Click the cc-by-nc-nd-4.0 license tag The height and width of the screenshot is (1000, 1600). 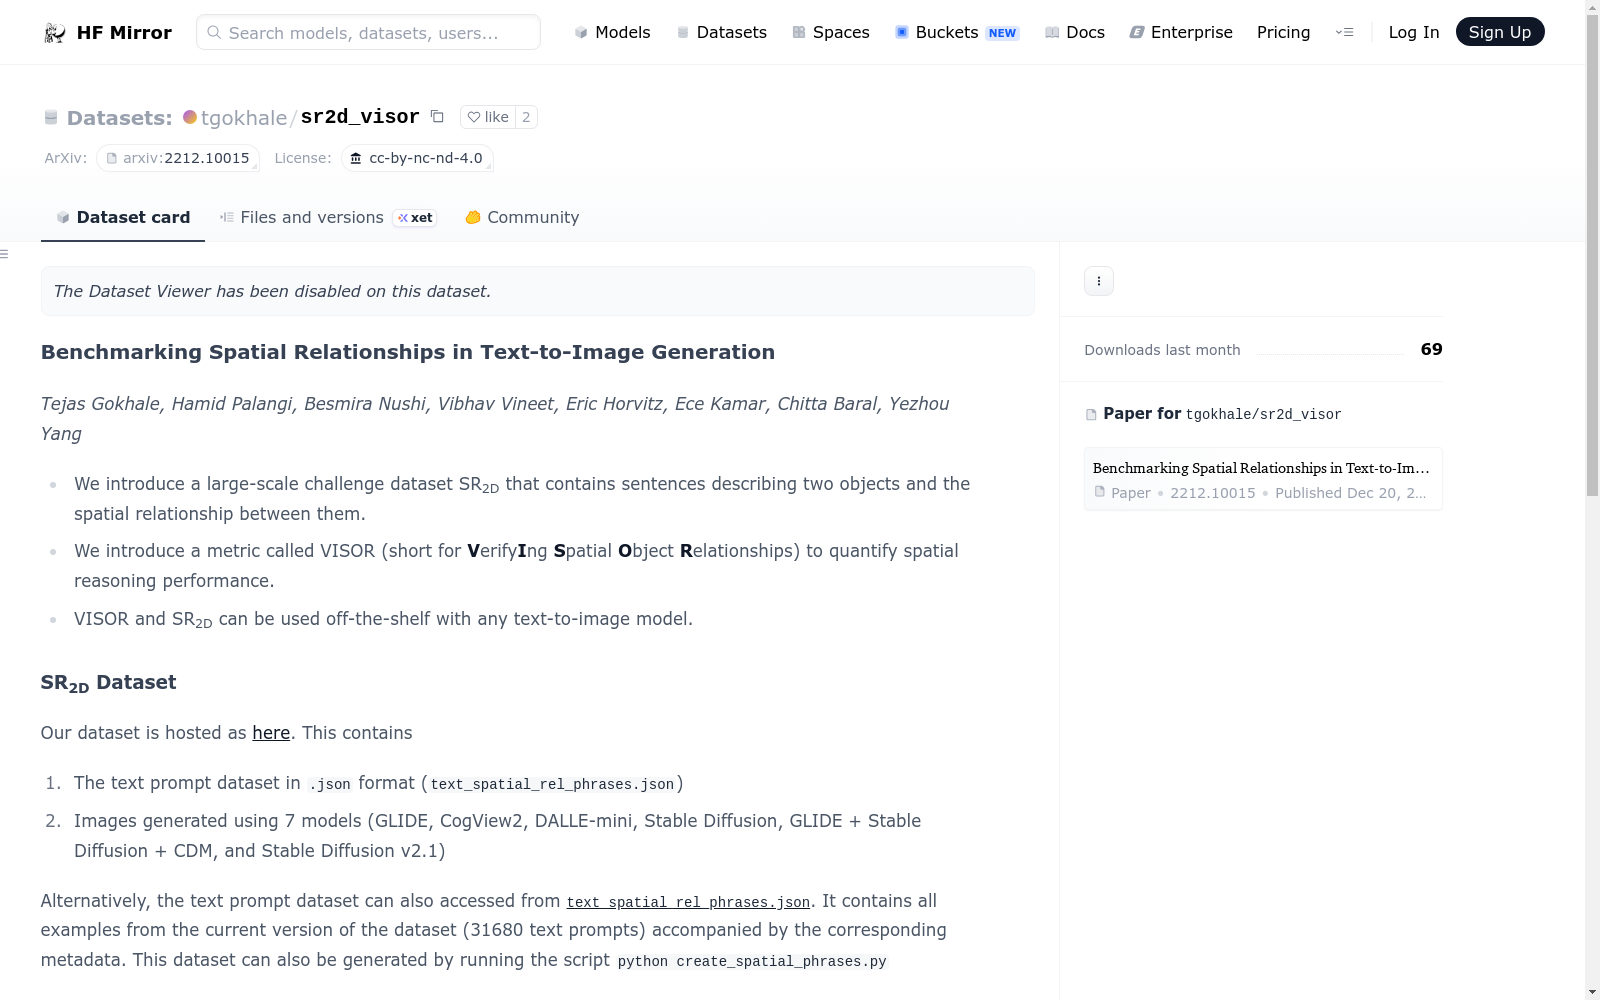[417, 158]
